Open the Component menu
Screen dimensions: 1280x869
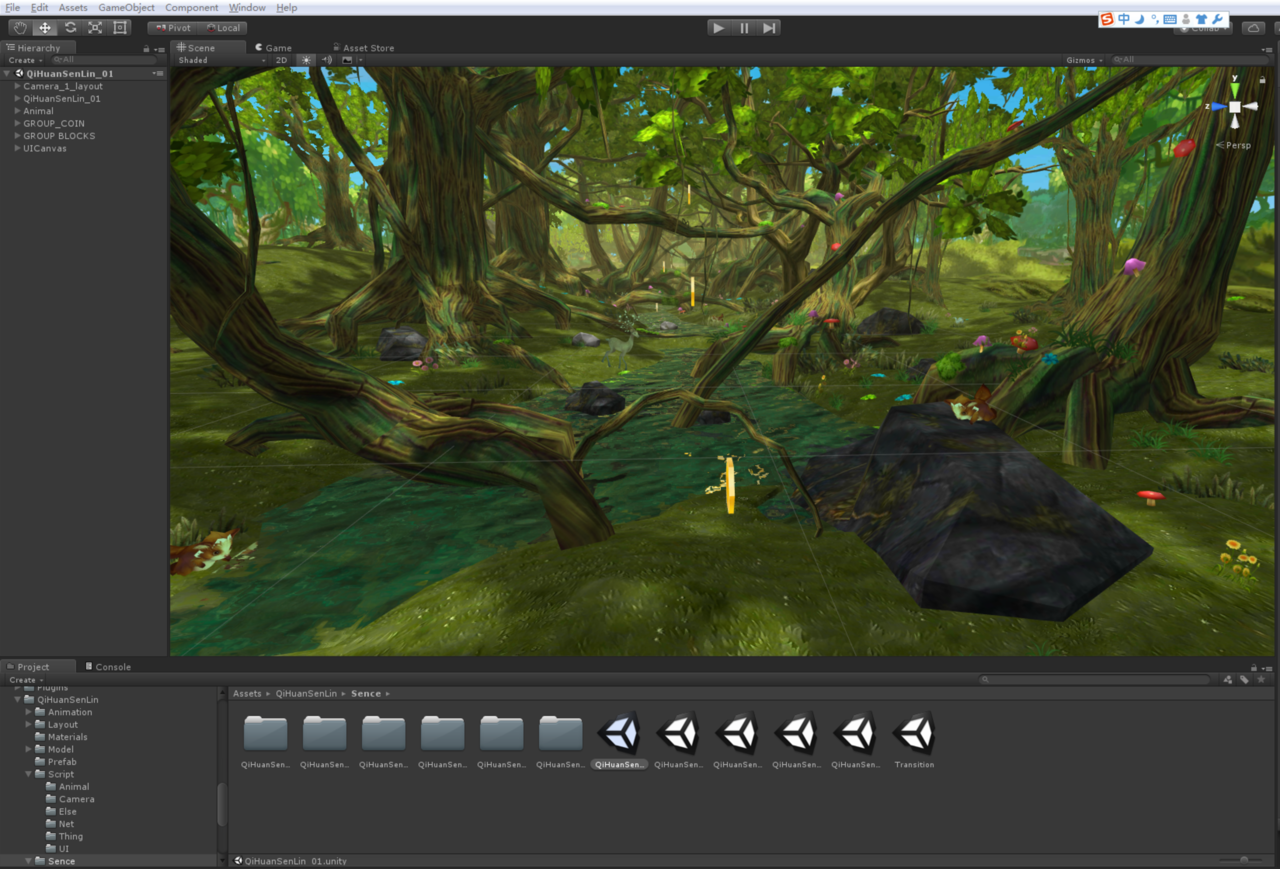pyautogui.click(x=191, y=7)
